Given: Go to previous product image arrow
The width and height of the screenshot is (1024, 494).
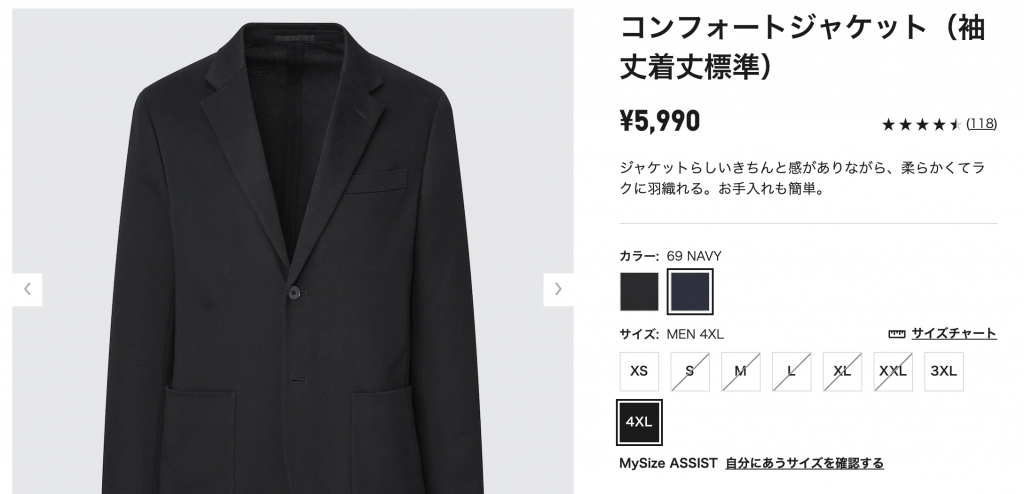Looking at the screenshot, I should (x=27, y=289).
